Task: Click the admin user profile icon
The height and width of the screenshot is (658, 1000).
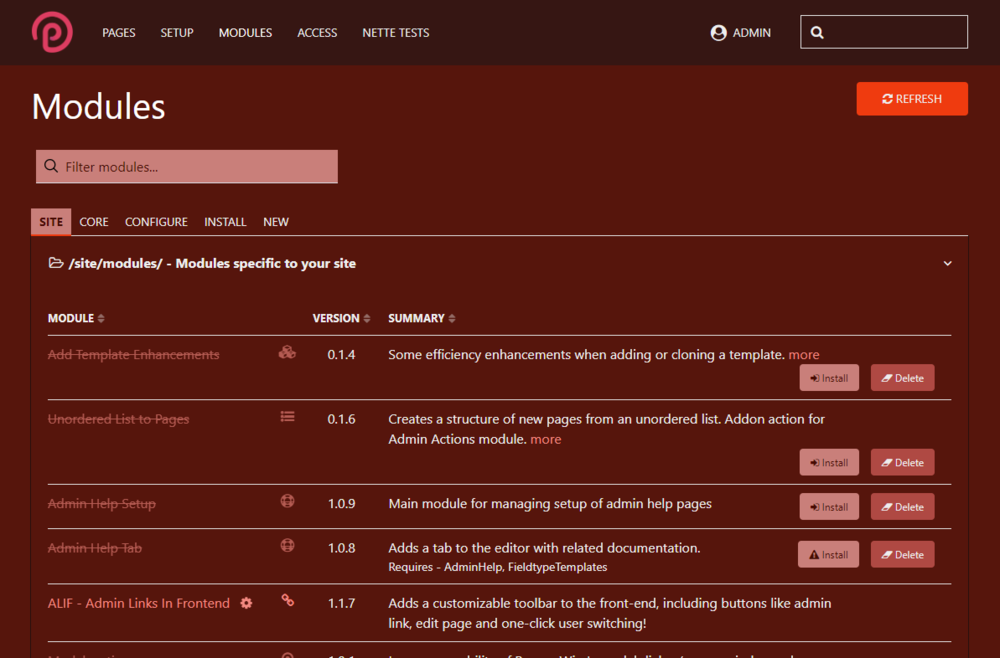Action: (x=718, y=33)
